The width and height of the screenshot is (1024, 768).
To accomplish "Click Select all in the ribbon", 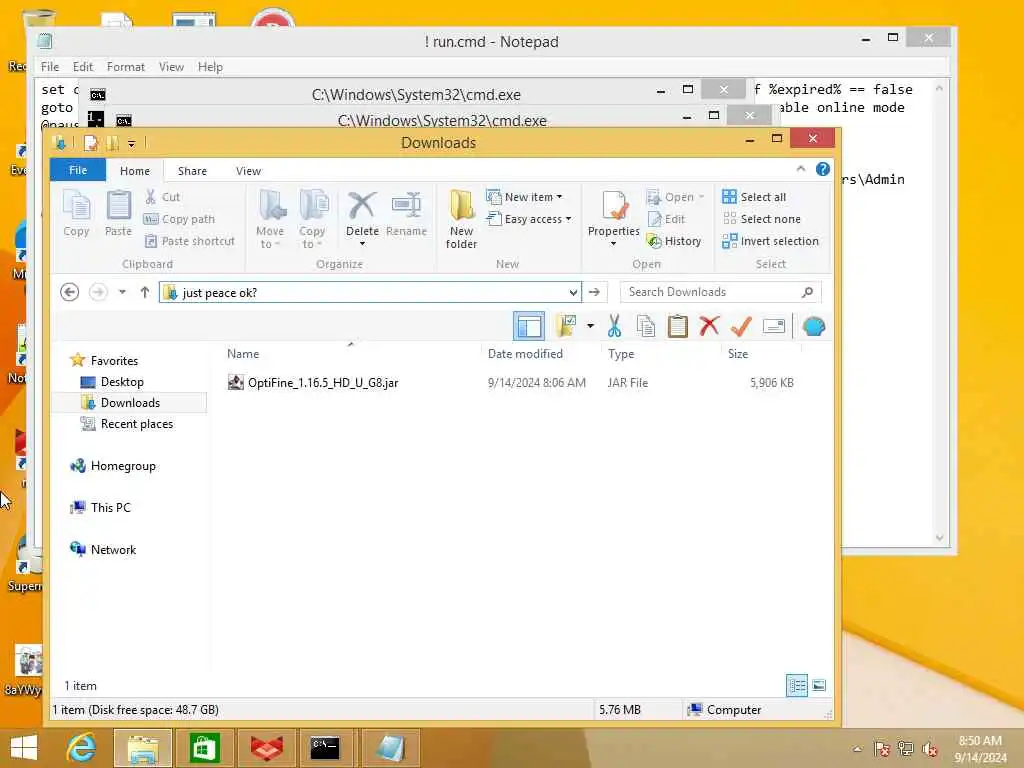I will coord(754,197).
